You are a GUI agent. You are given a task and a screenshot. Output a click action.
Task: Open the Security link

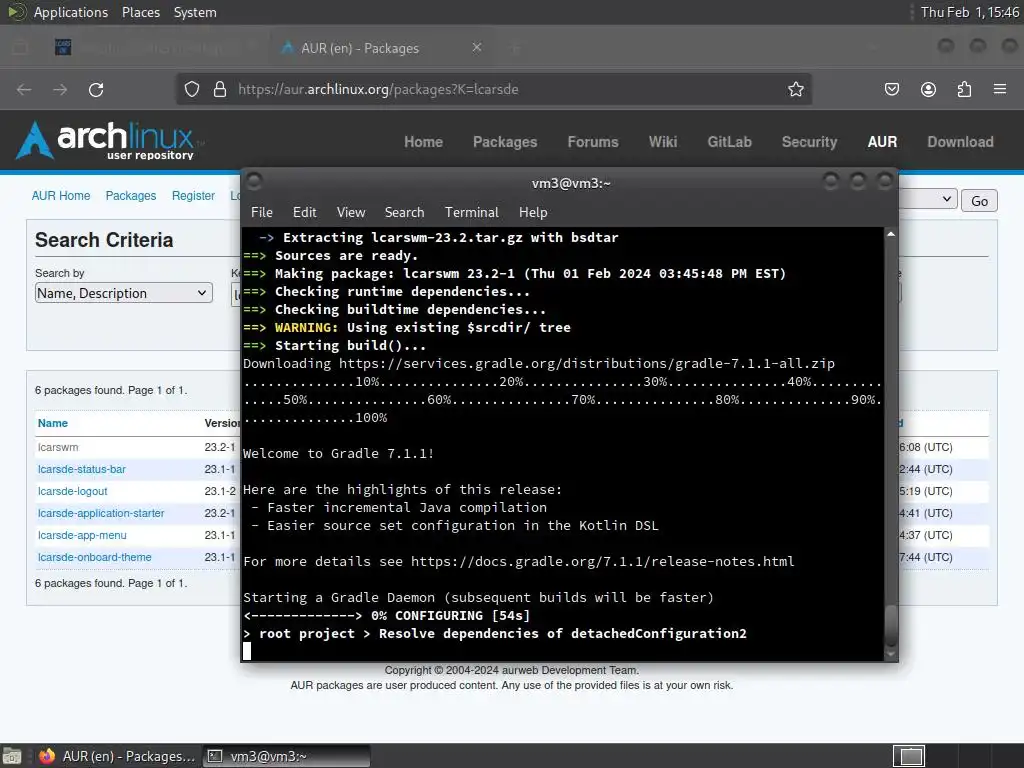tap(809, 142)
